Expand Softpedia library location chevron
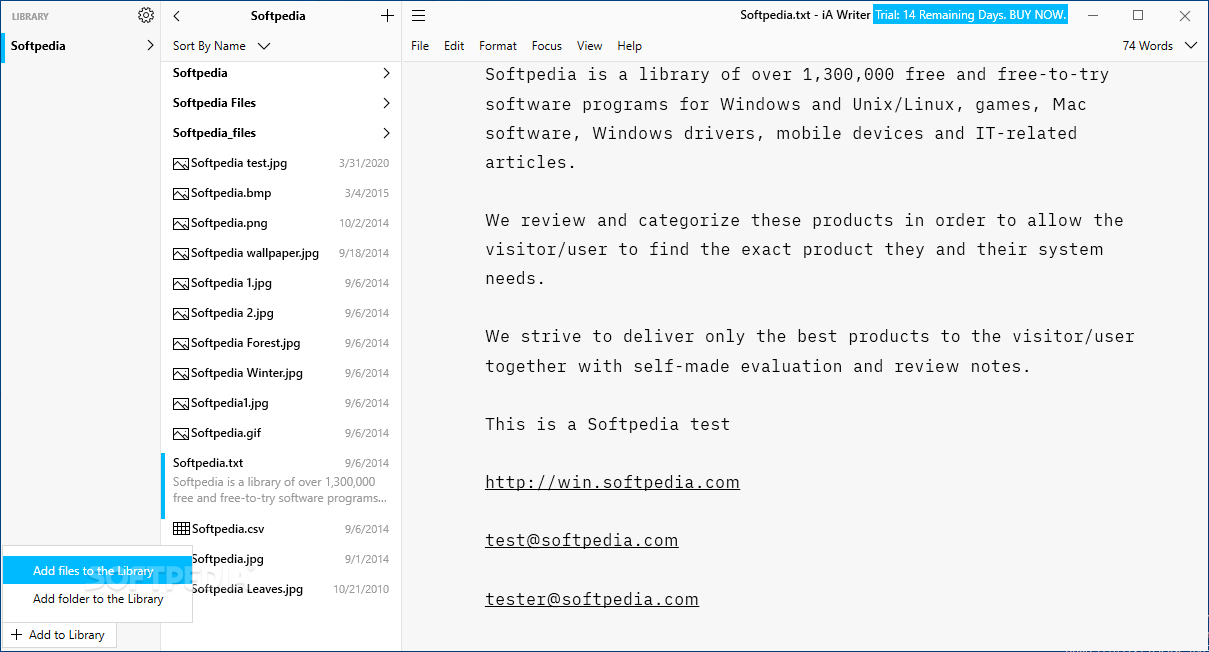The height and width of the screenshot is (652, 1209). tap(150, 45)
